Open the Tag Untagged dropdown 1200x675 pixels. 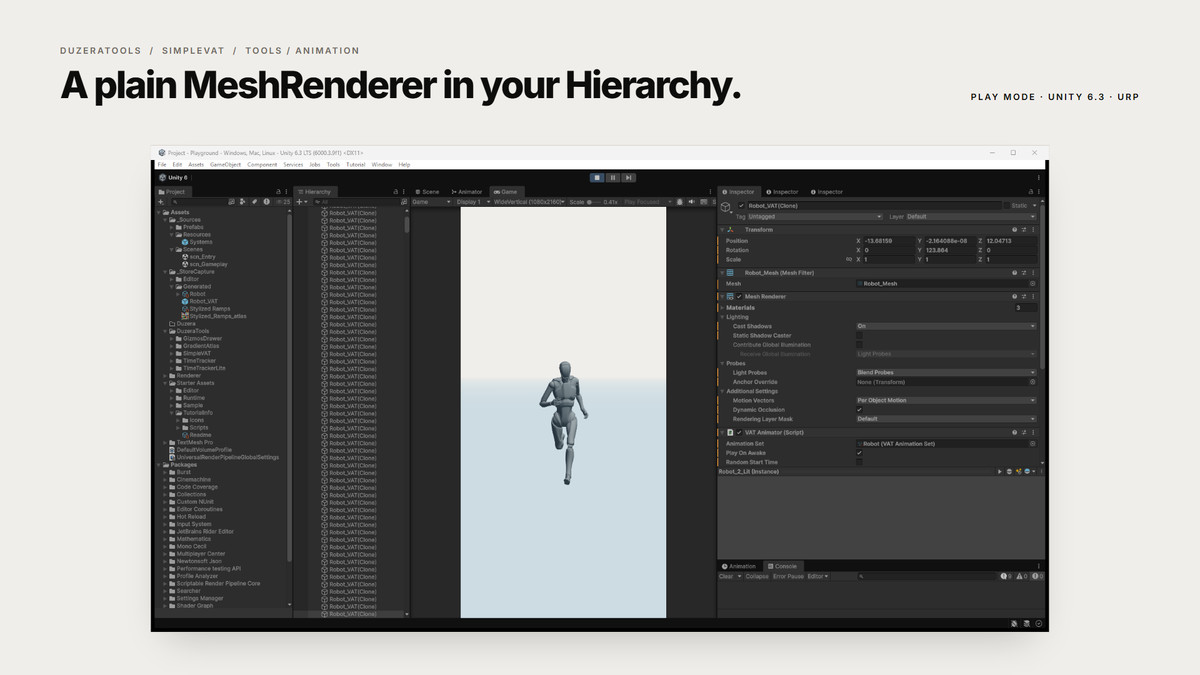[x=816, y=216]
